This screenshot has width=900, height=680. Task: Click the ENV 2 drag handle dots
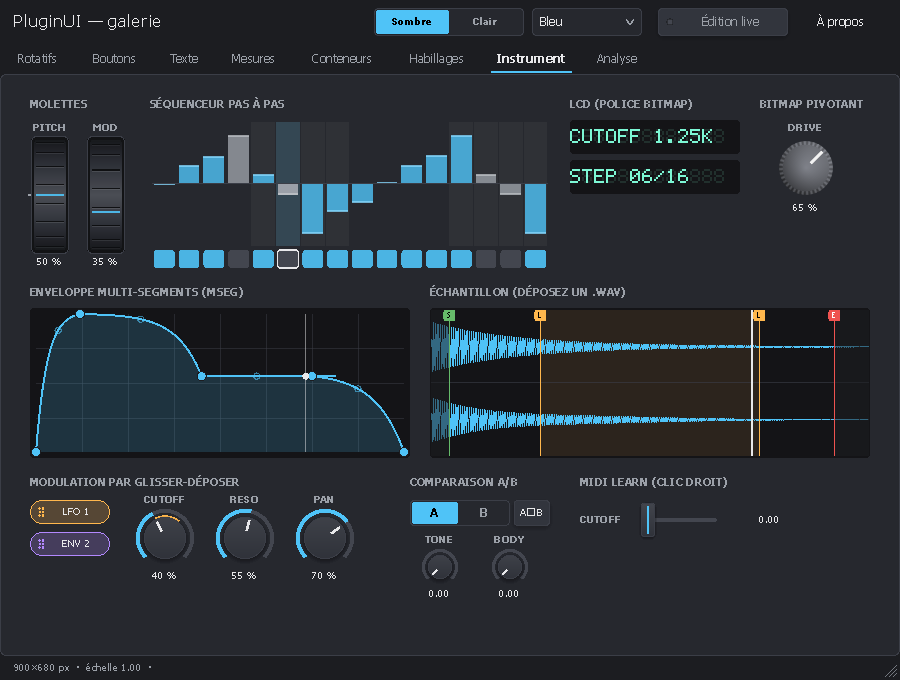[41, 544]
